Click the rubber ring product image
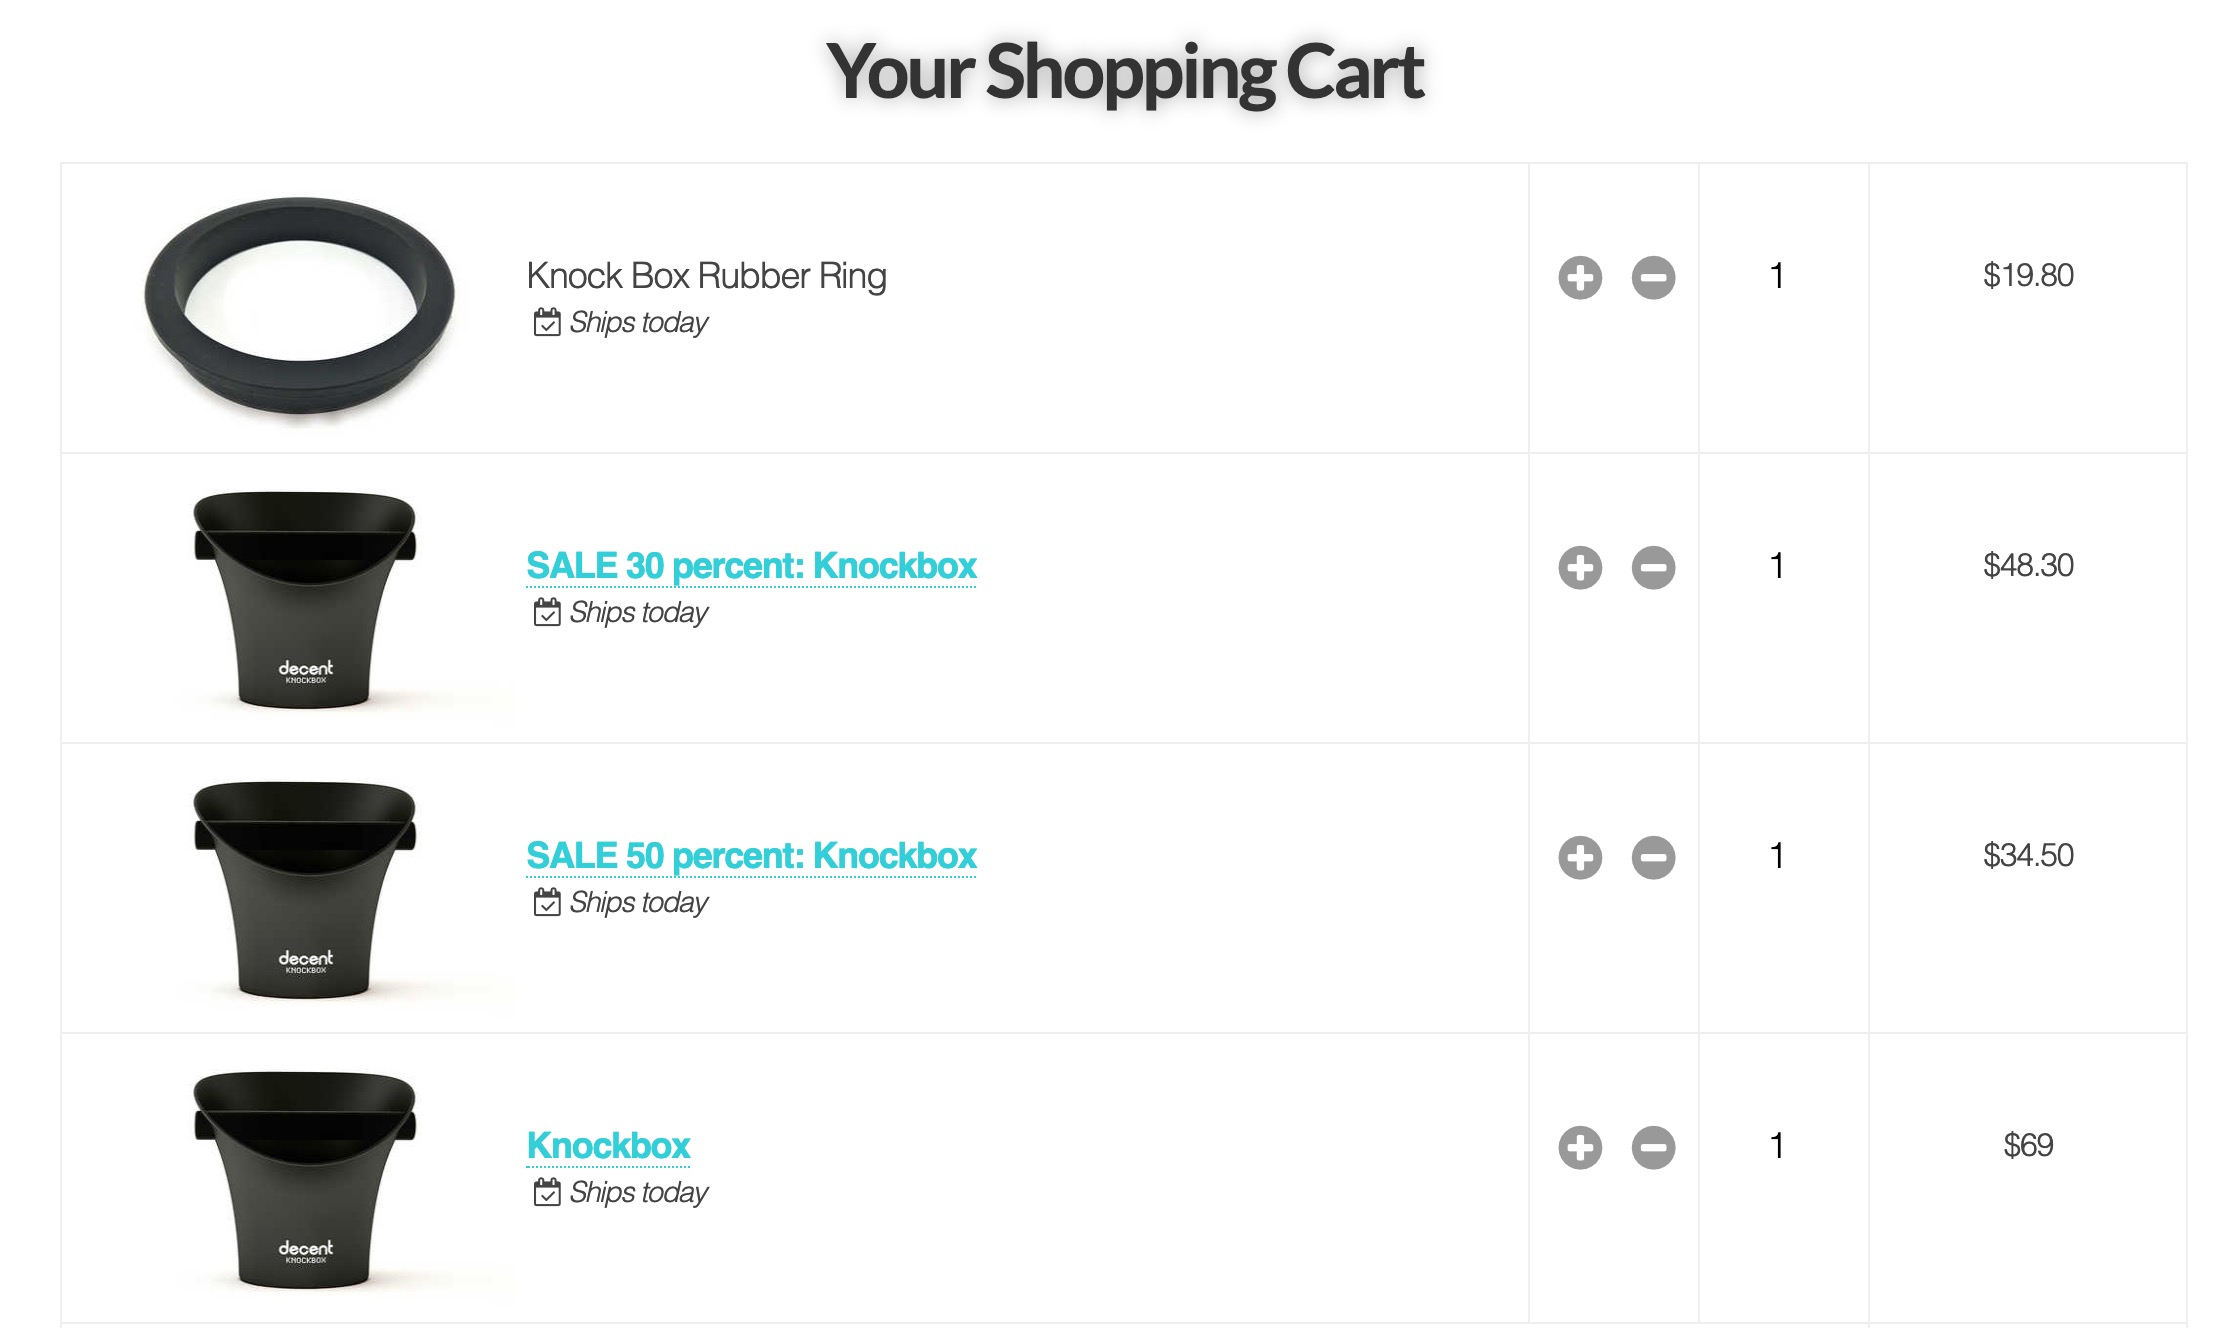2218x1328 pixels. 299,308
